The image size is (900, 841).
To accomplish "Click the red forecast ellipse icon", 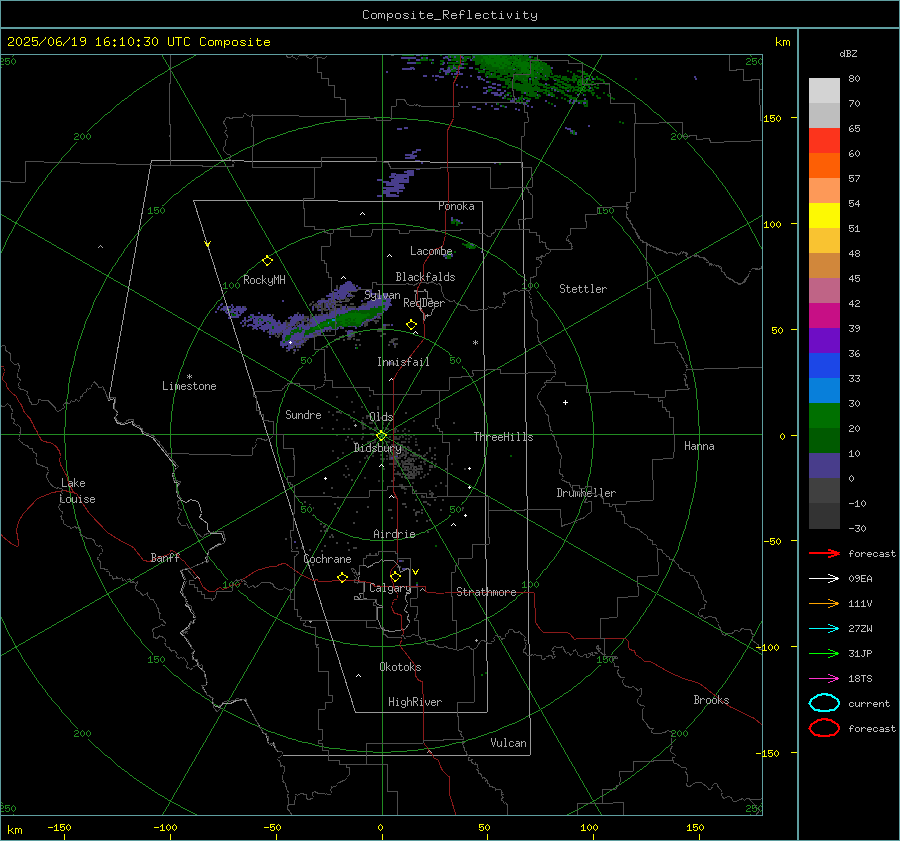I will [x=824, y=728].
